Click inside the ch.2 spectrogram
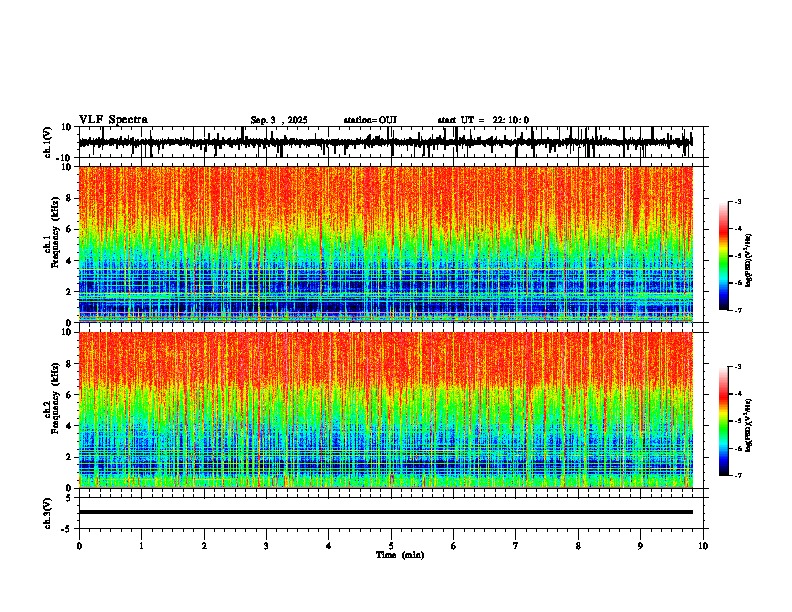 click(386, 410)
